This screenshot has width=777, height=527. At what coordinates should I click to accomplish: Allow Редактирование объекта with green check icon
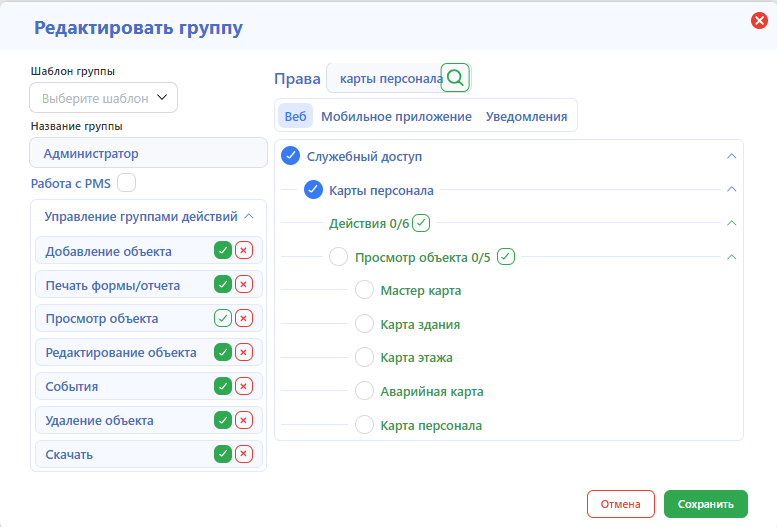tap(223, 352)
